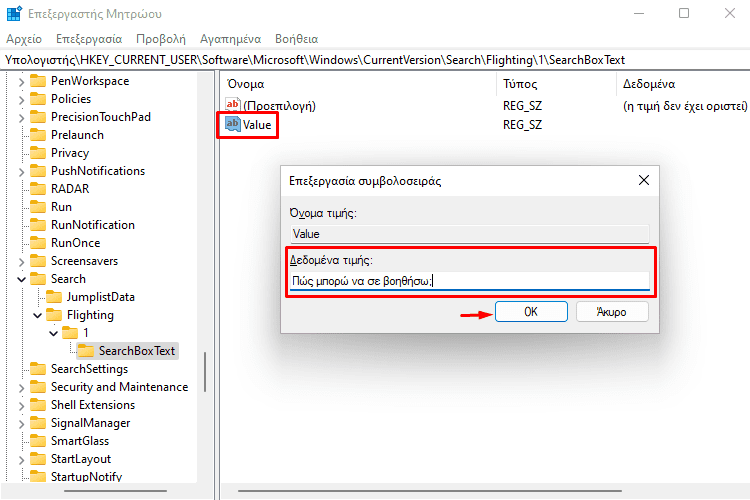750x500 pixels.
Task: Click the JumplistData folder icon
Action: (54, 297)
